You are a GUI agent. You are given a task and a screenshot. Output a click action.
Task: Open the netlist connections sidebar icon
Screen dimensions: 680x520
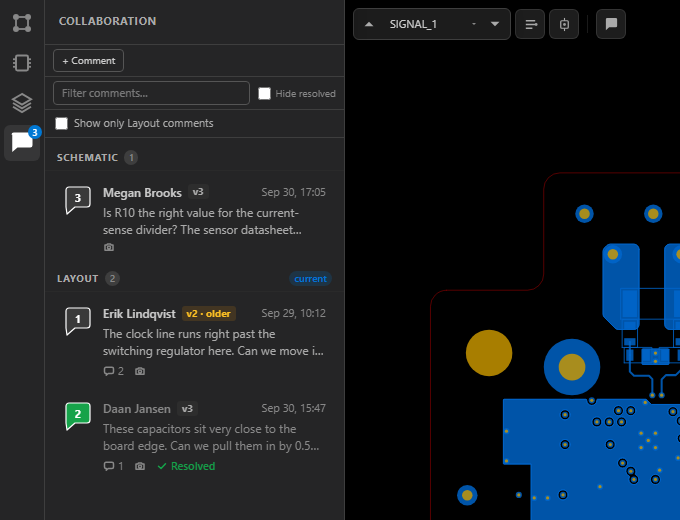22,23
